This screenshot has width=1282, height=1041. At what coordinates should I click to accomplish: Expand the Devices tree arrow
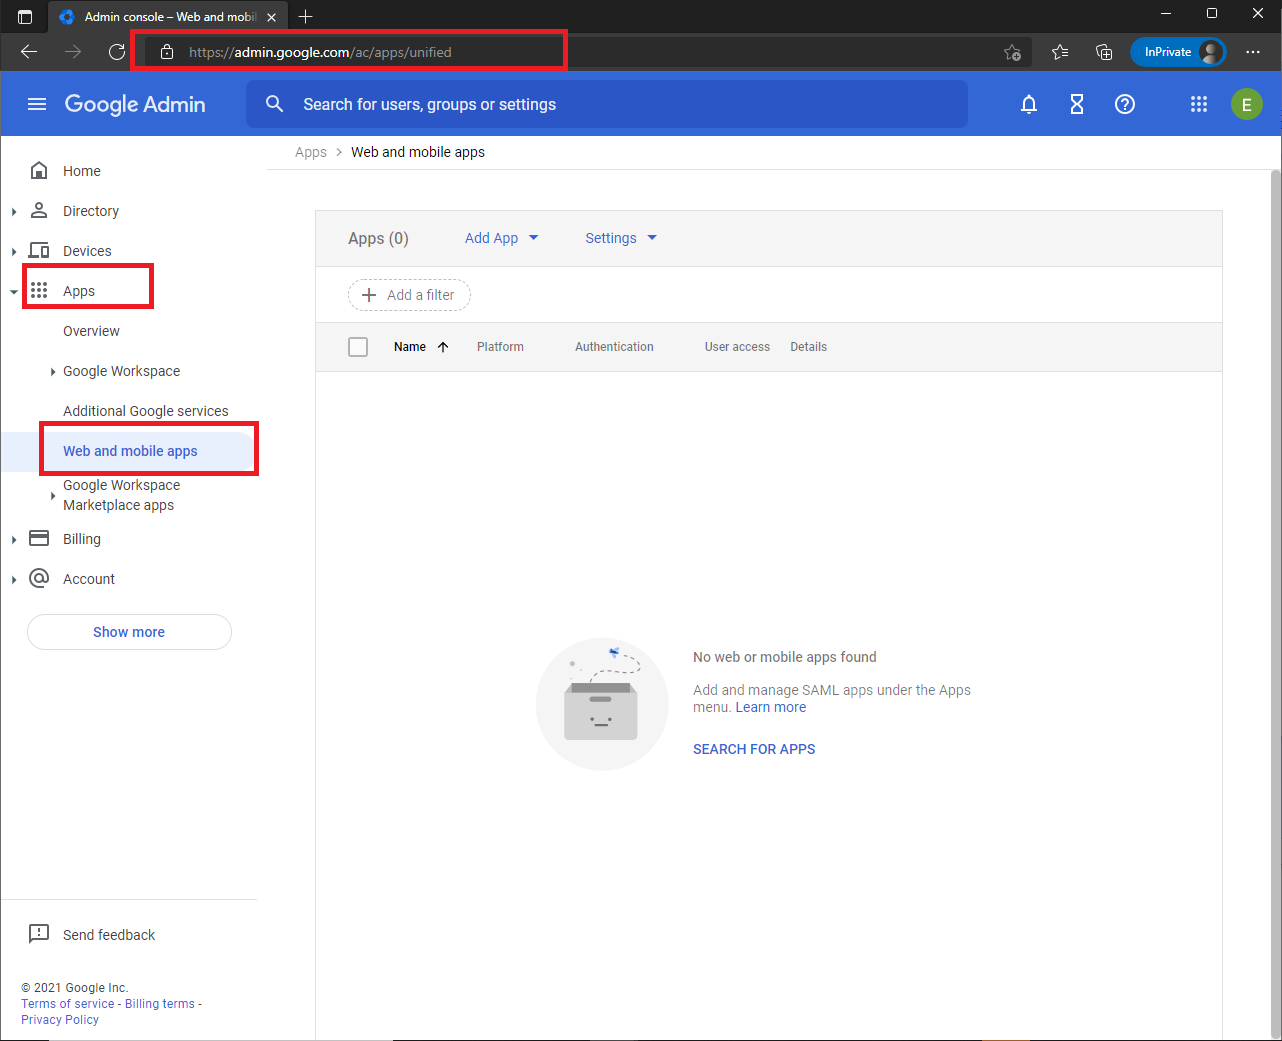[x=14, y=251]
